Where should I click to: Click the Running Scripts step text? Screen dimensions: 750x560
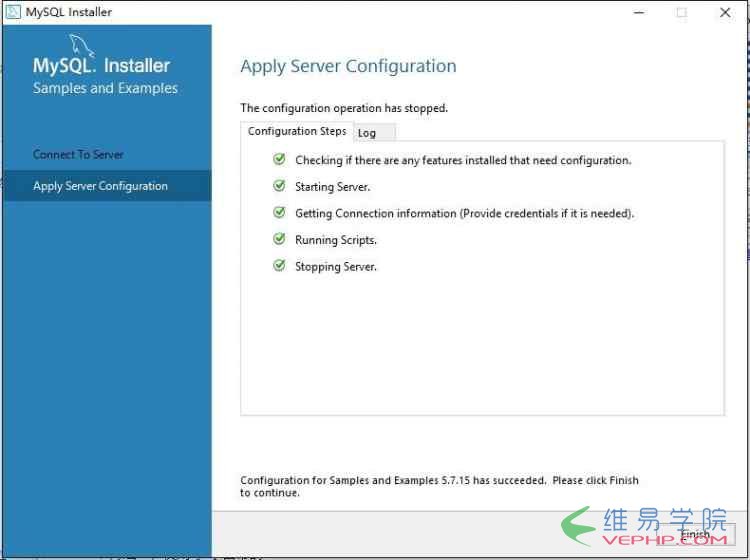point(336,240)
